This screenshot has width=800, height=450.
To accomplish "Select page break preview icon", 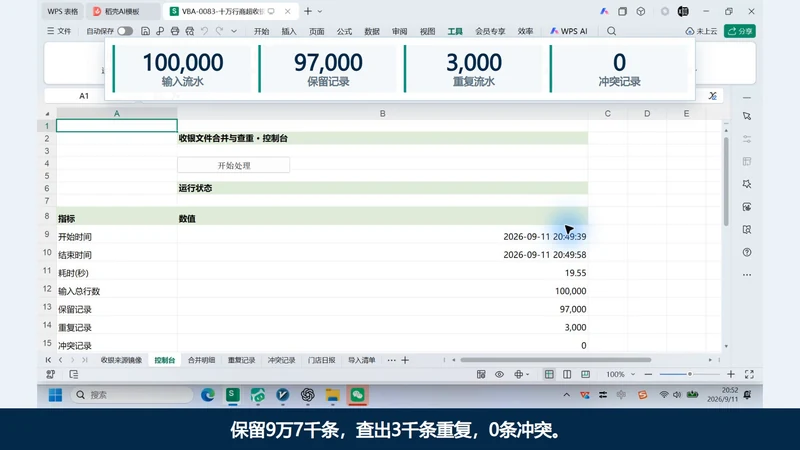I will (x=585, y=374).
